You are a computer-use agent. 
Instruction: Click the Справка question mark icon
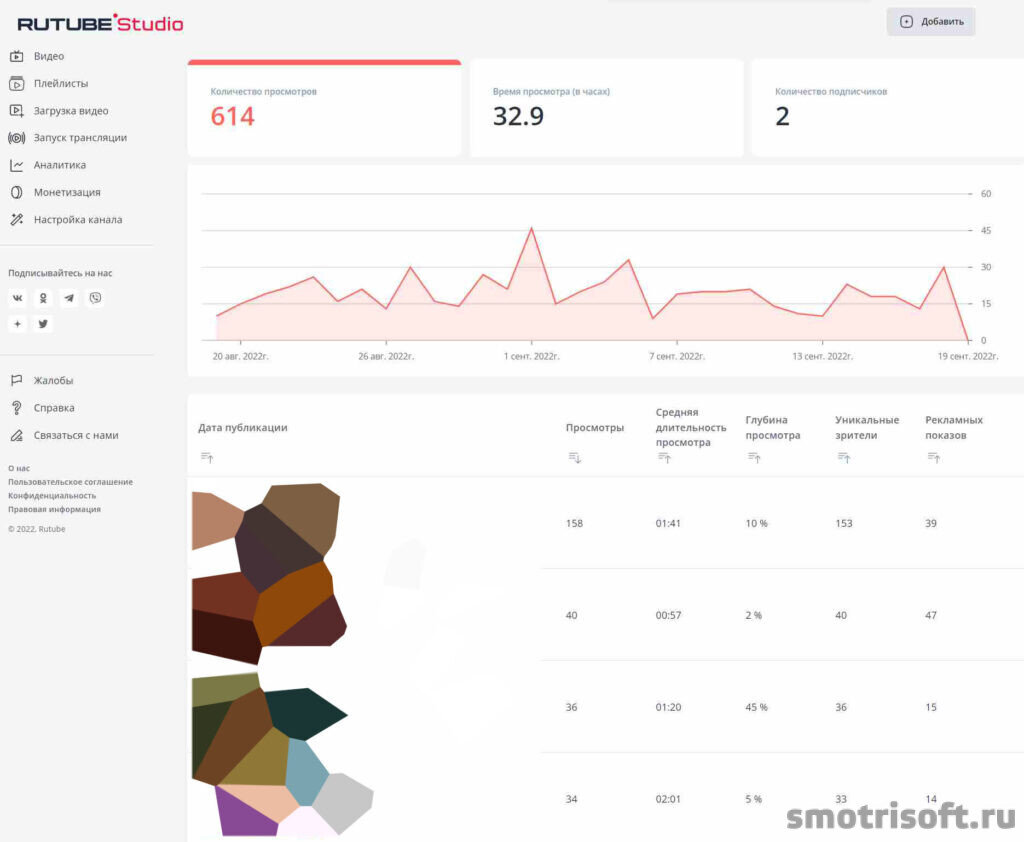[17, 408]
